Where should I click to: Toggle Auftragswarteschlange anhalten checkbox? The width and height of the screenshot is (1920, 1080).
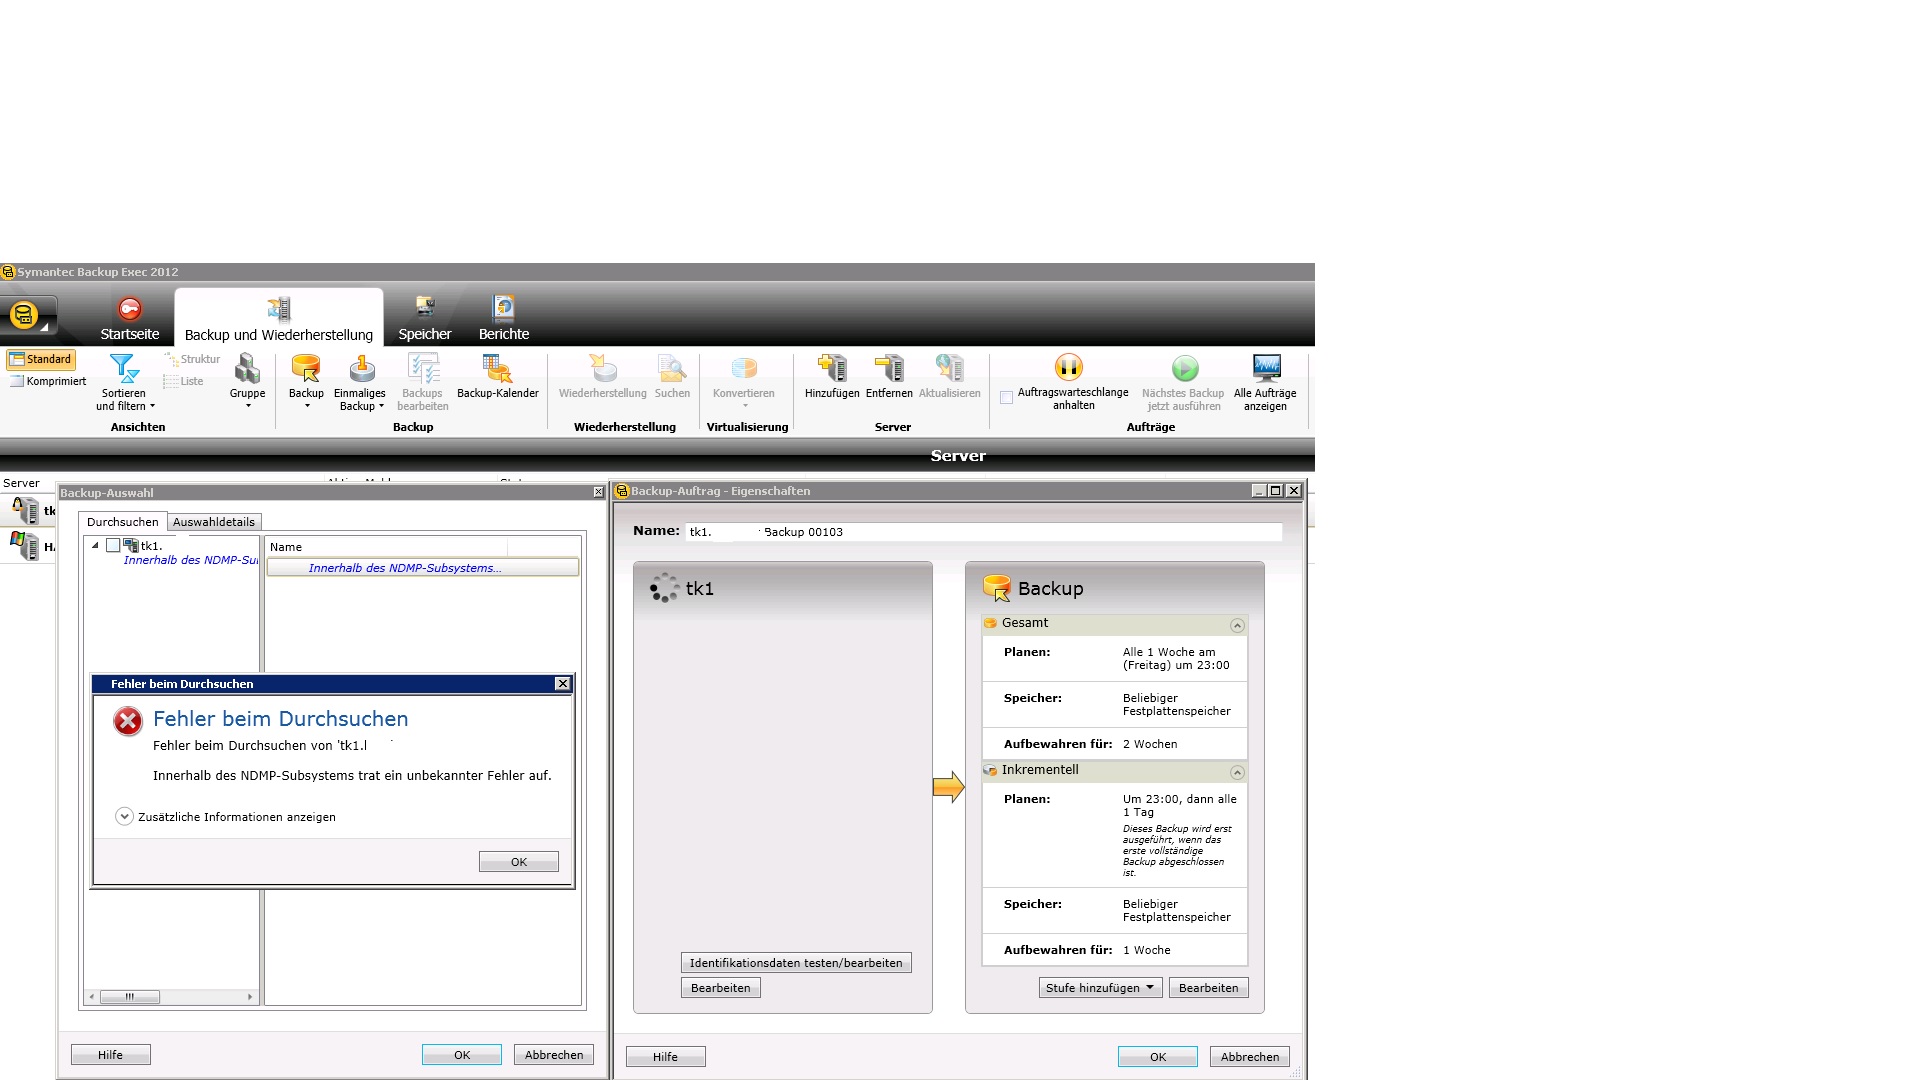tap(1007, 398)
